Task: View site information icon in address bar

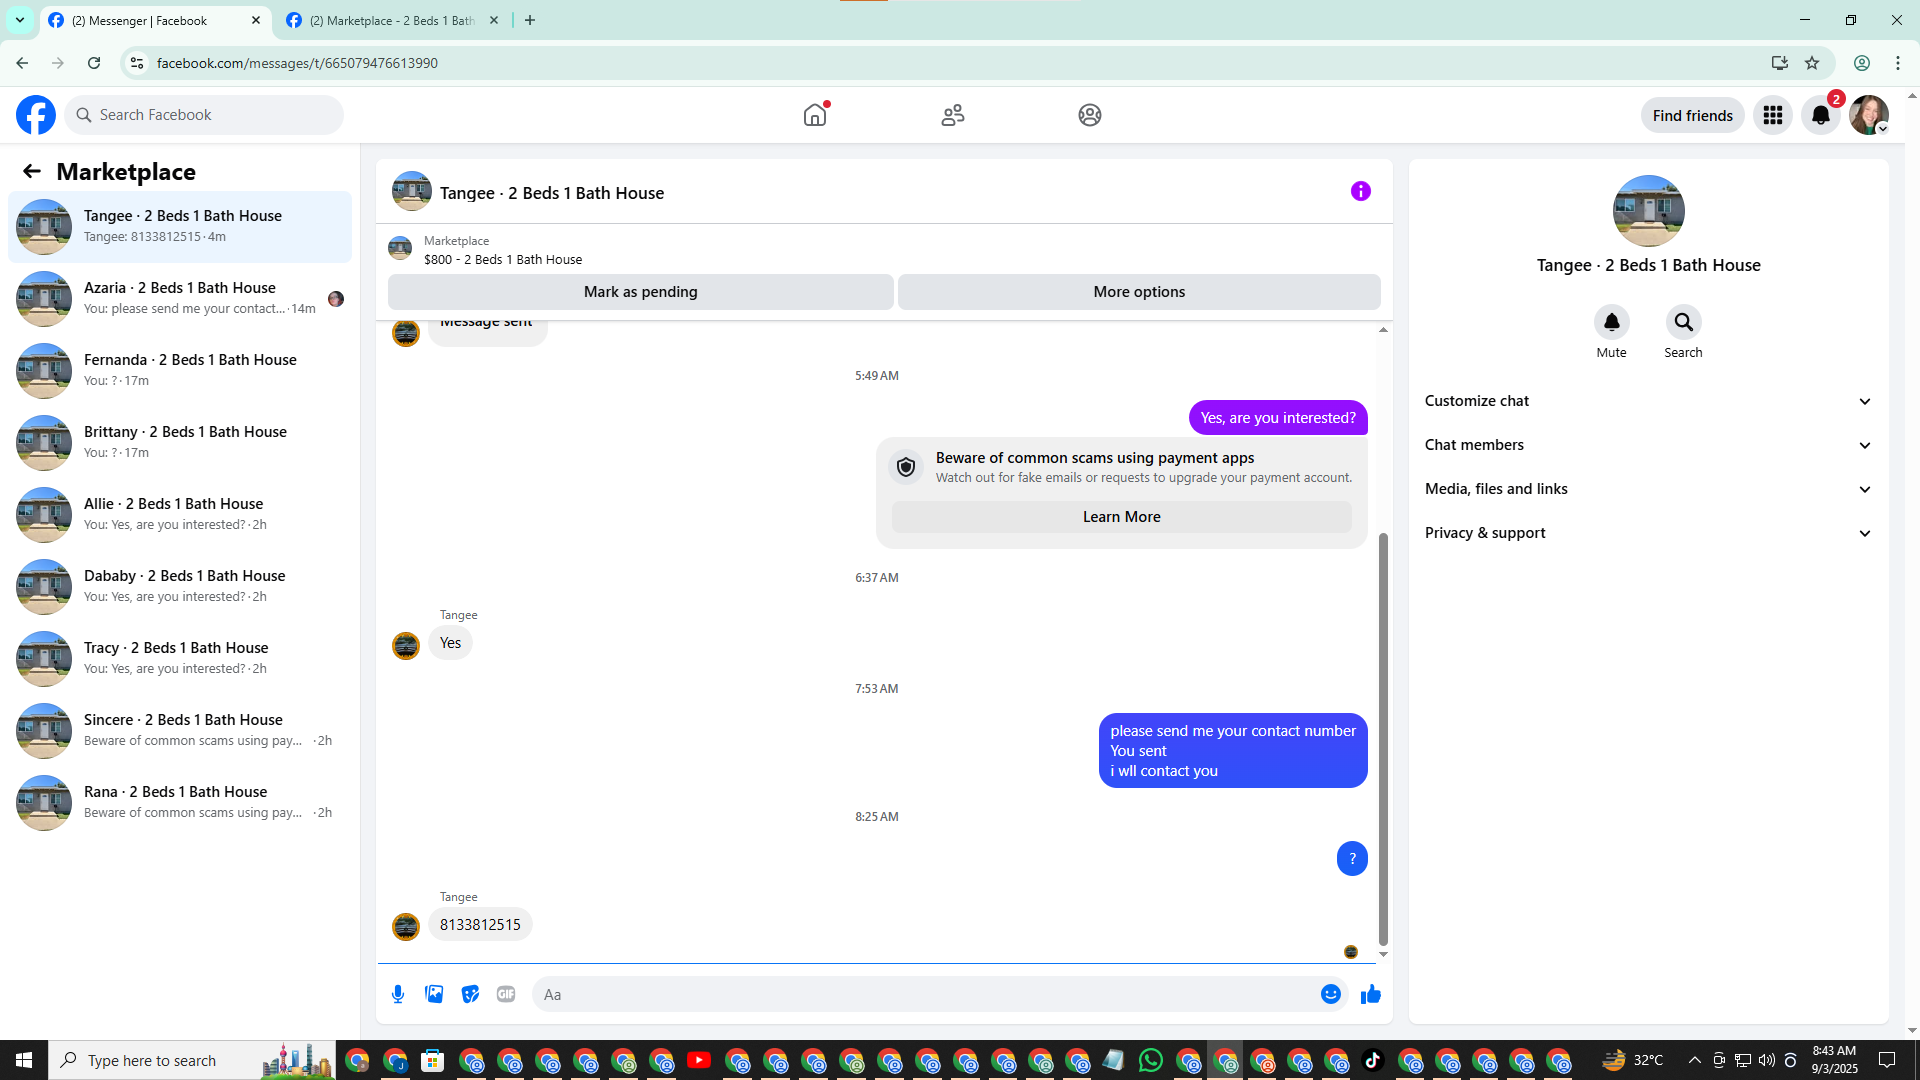Action: 137,63
